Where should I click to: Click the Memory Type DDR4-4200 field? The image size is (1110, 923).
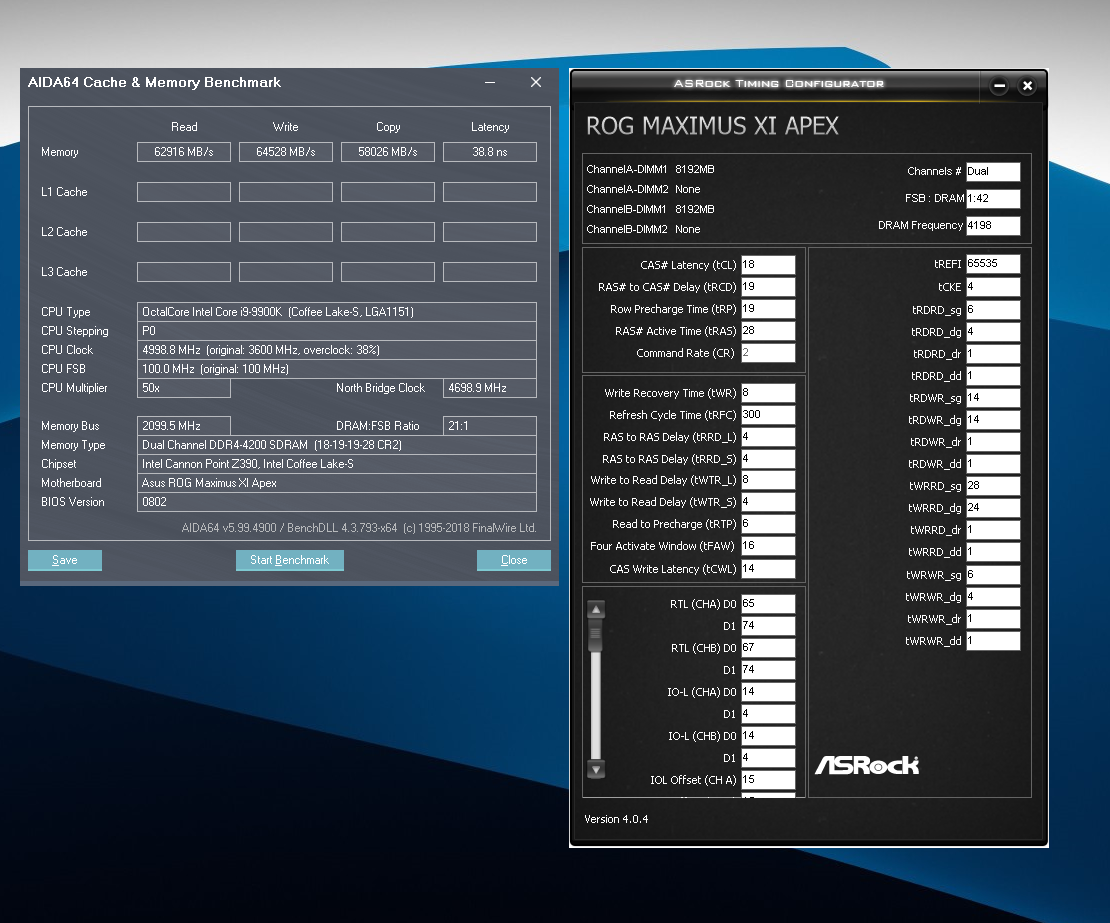click(x=337, y=445)
